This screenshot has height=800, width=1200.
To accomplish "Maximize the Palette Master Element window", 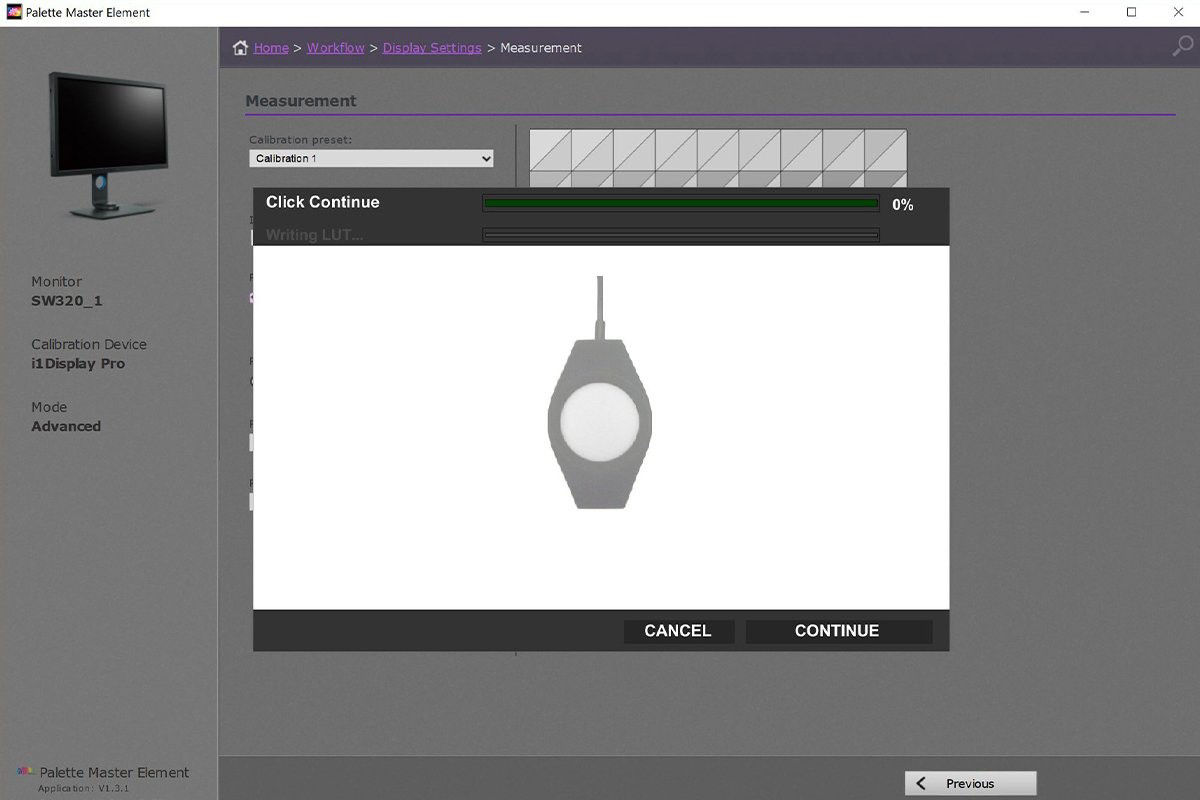I will pyautogui.click(x=1131, y=12).
